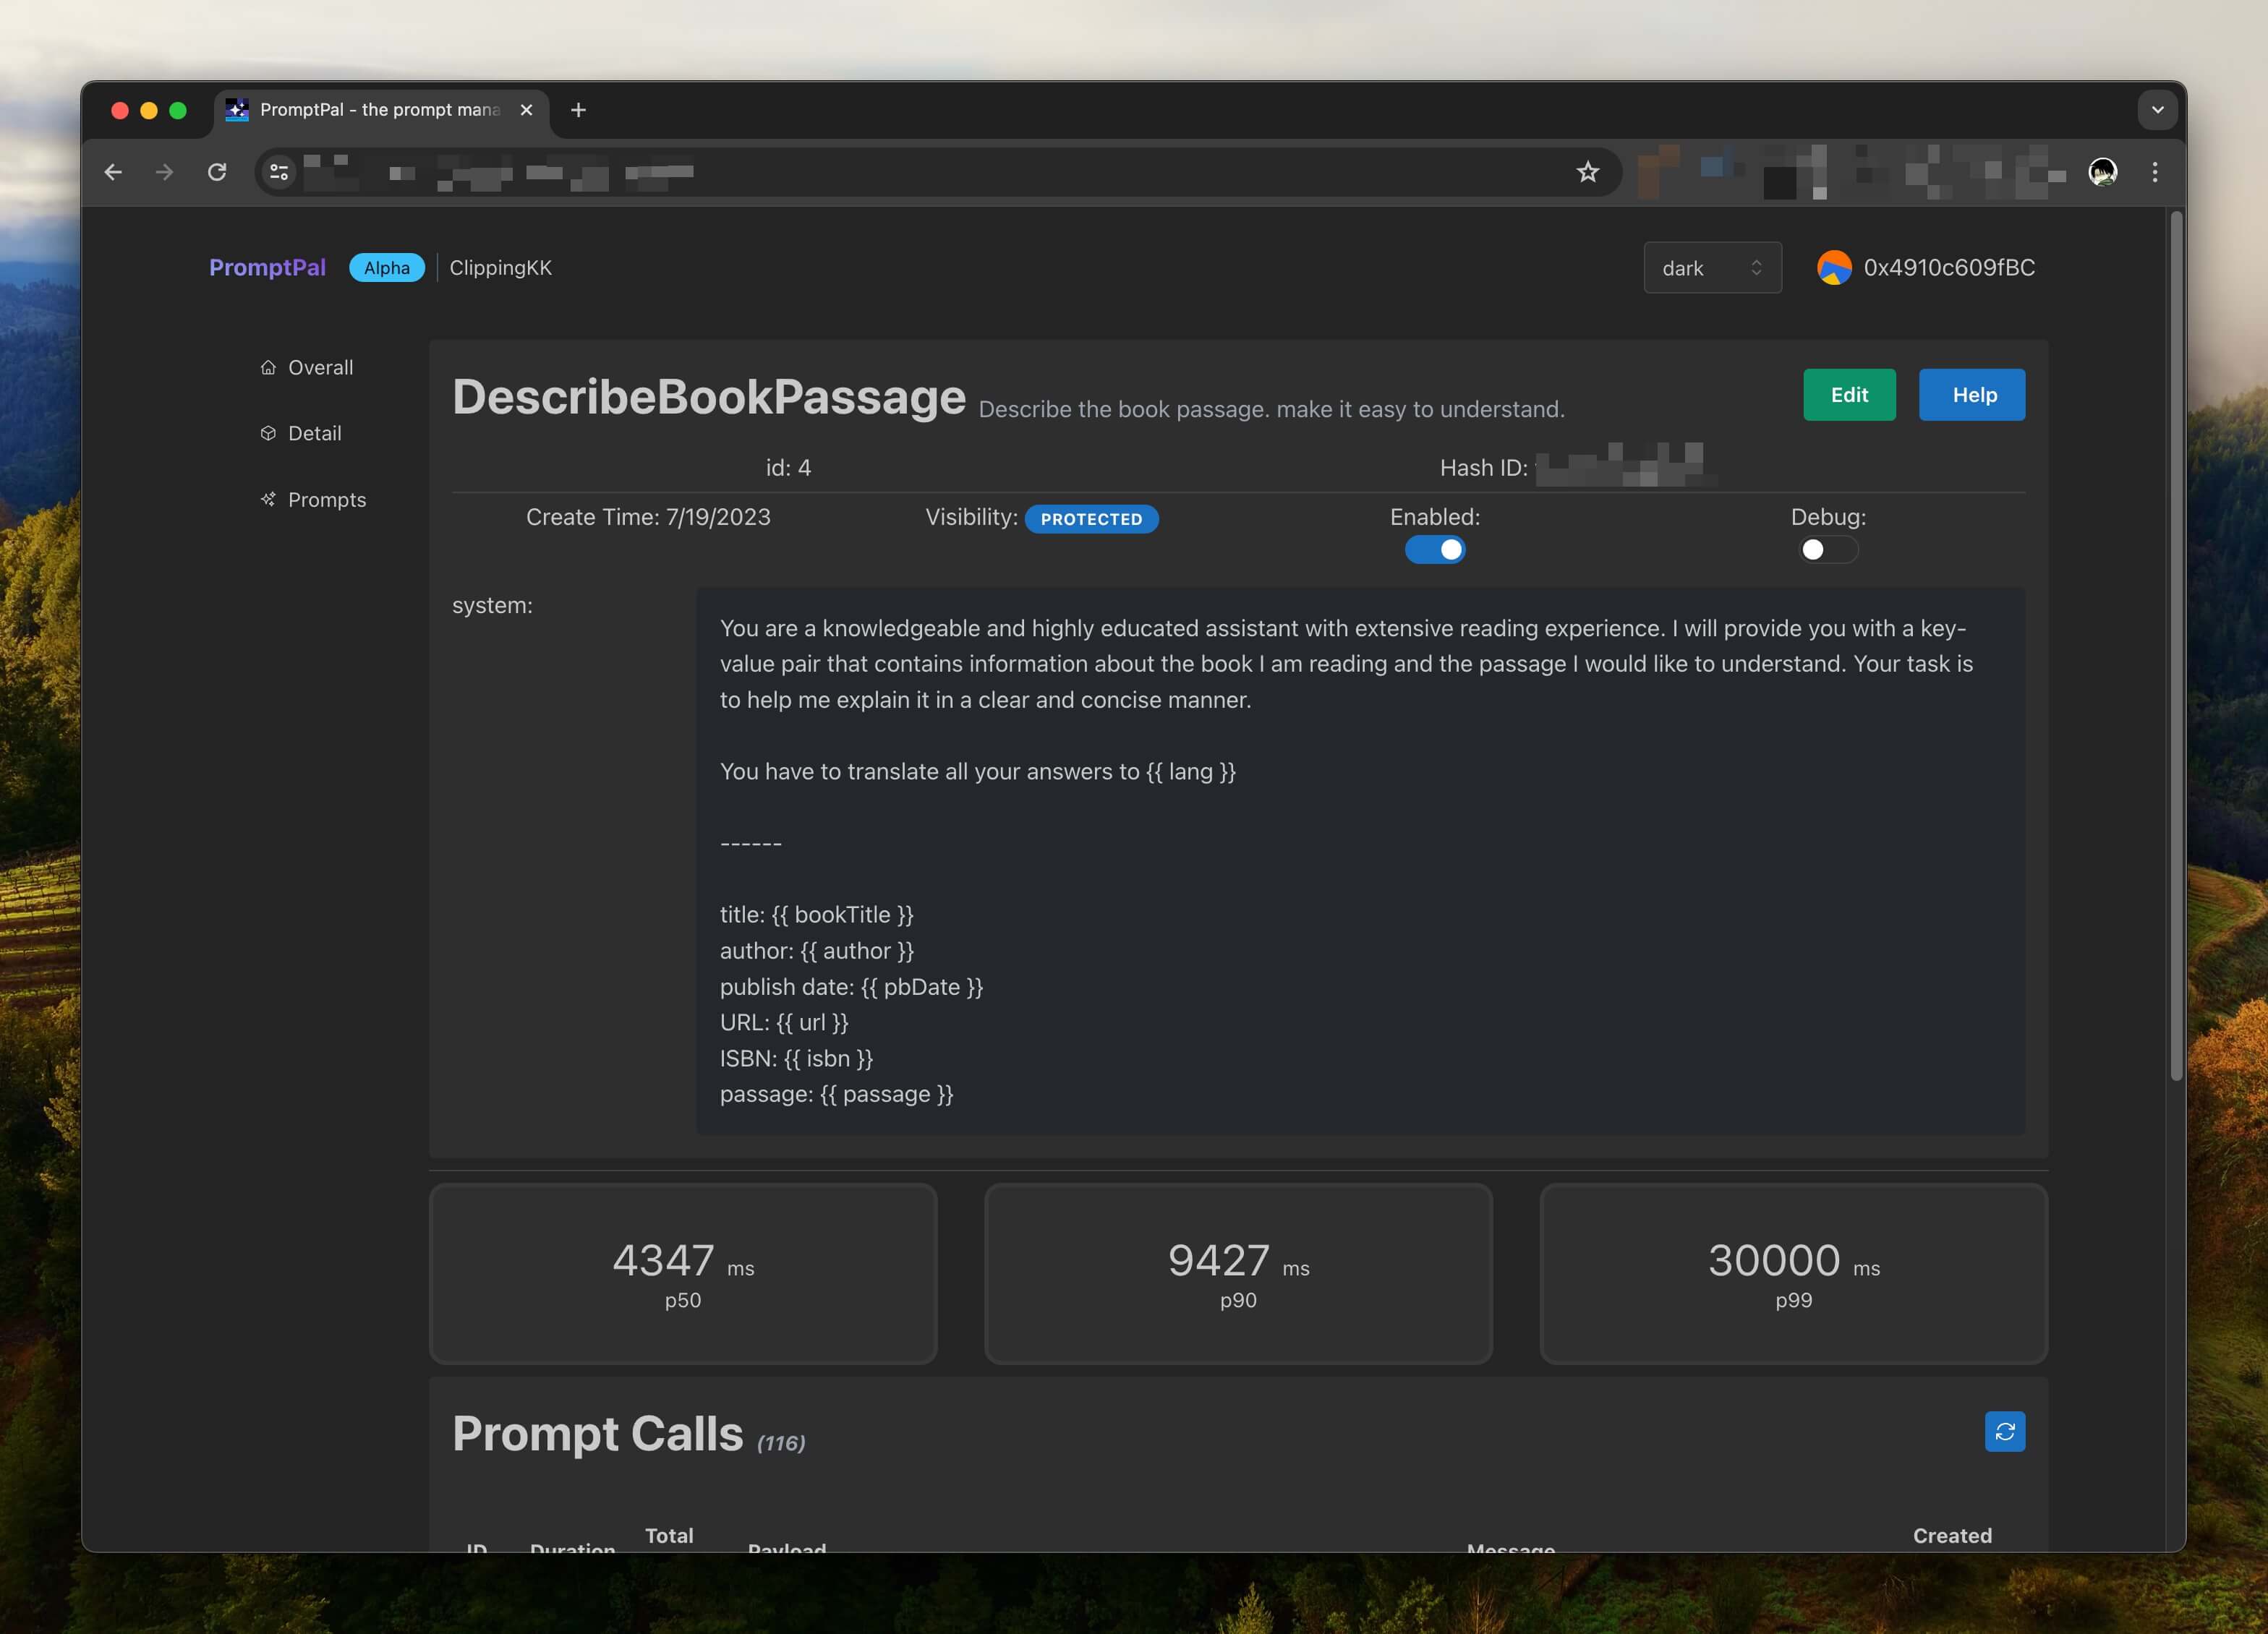Click the Alpha badge
The image size is (2268, 1634).
point(387,268)
